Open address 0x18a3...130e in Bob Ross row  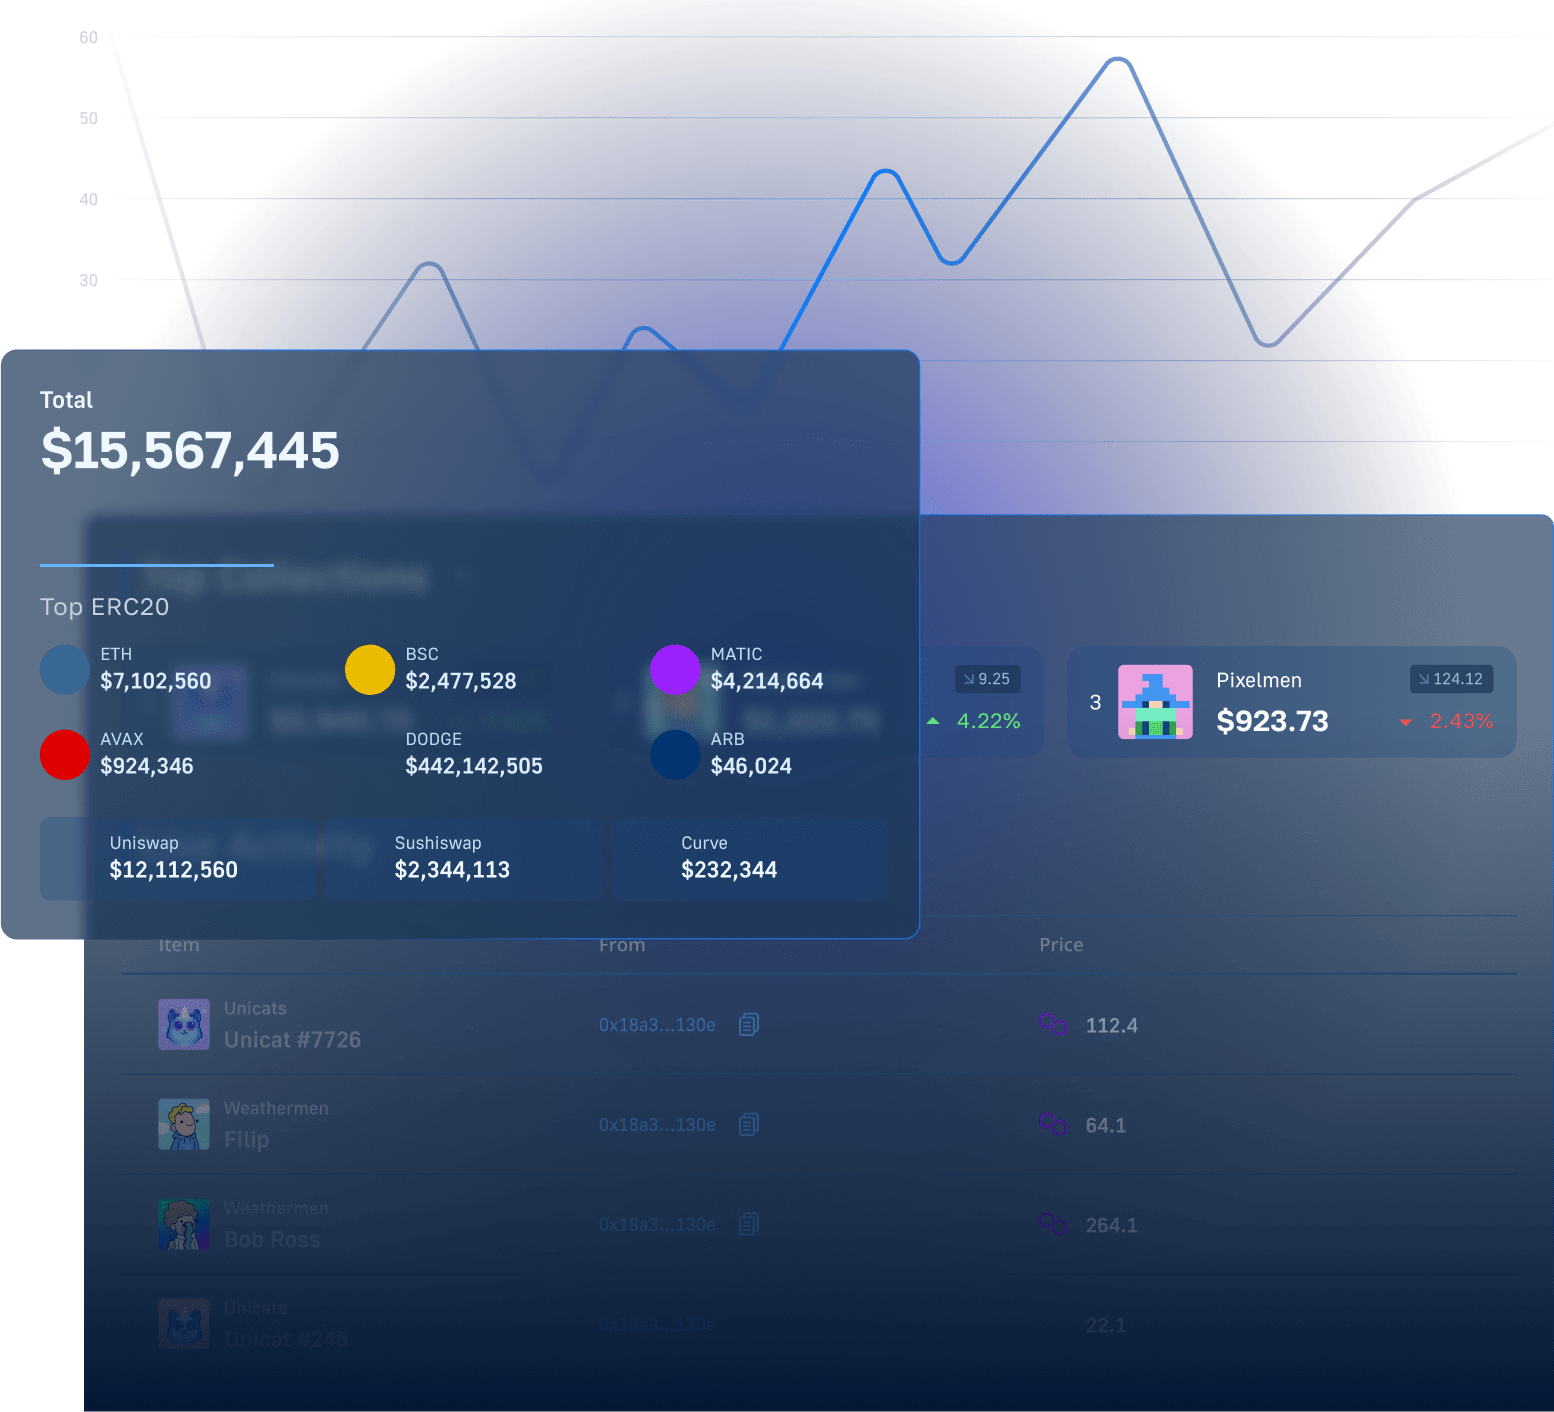click(657, 1225)
